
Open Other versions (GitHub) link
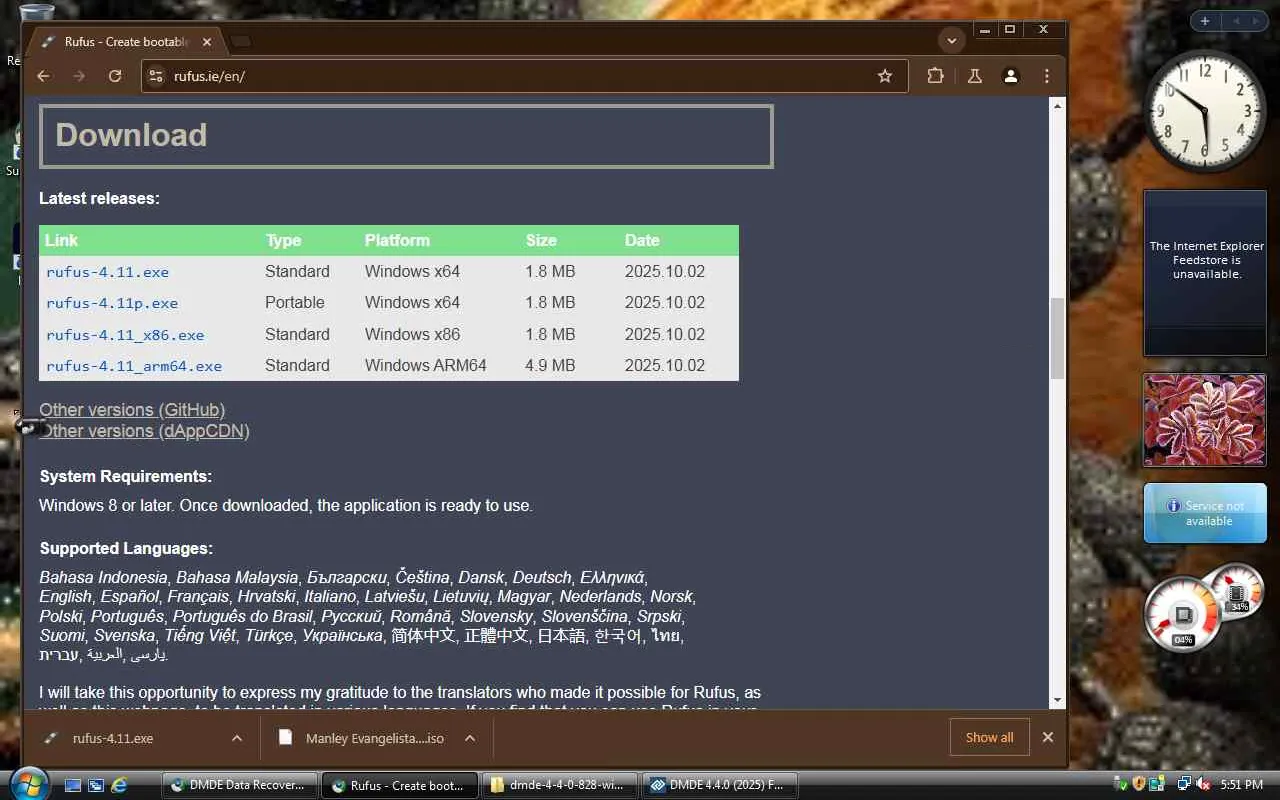pyautogui.click(x=132, y=410)
